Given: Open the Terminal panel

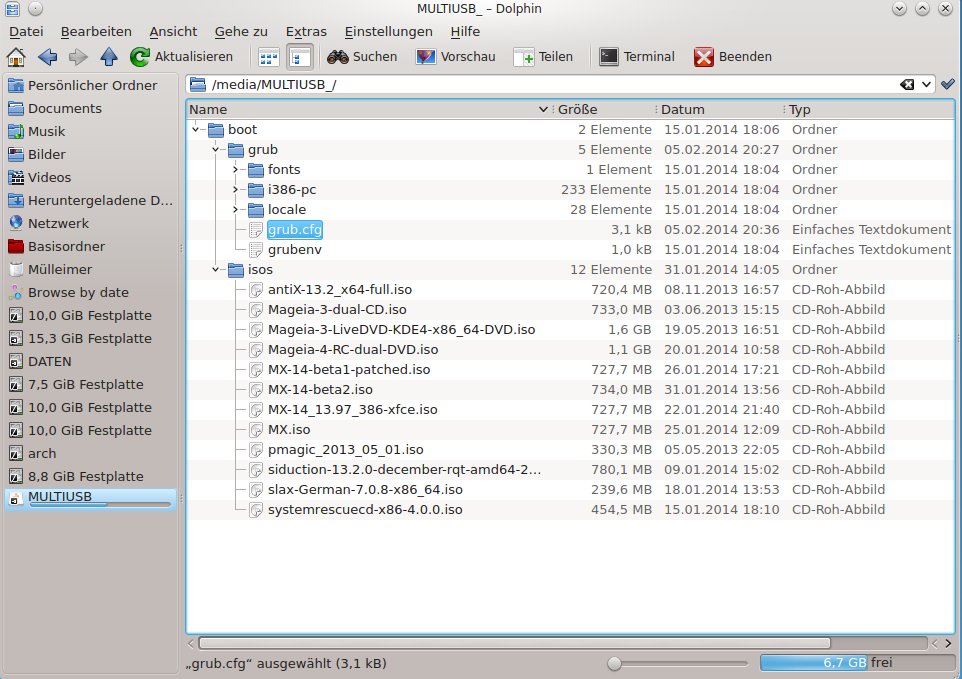Looking at the screenshot, I should (637, 57).
